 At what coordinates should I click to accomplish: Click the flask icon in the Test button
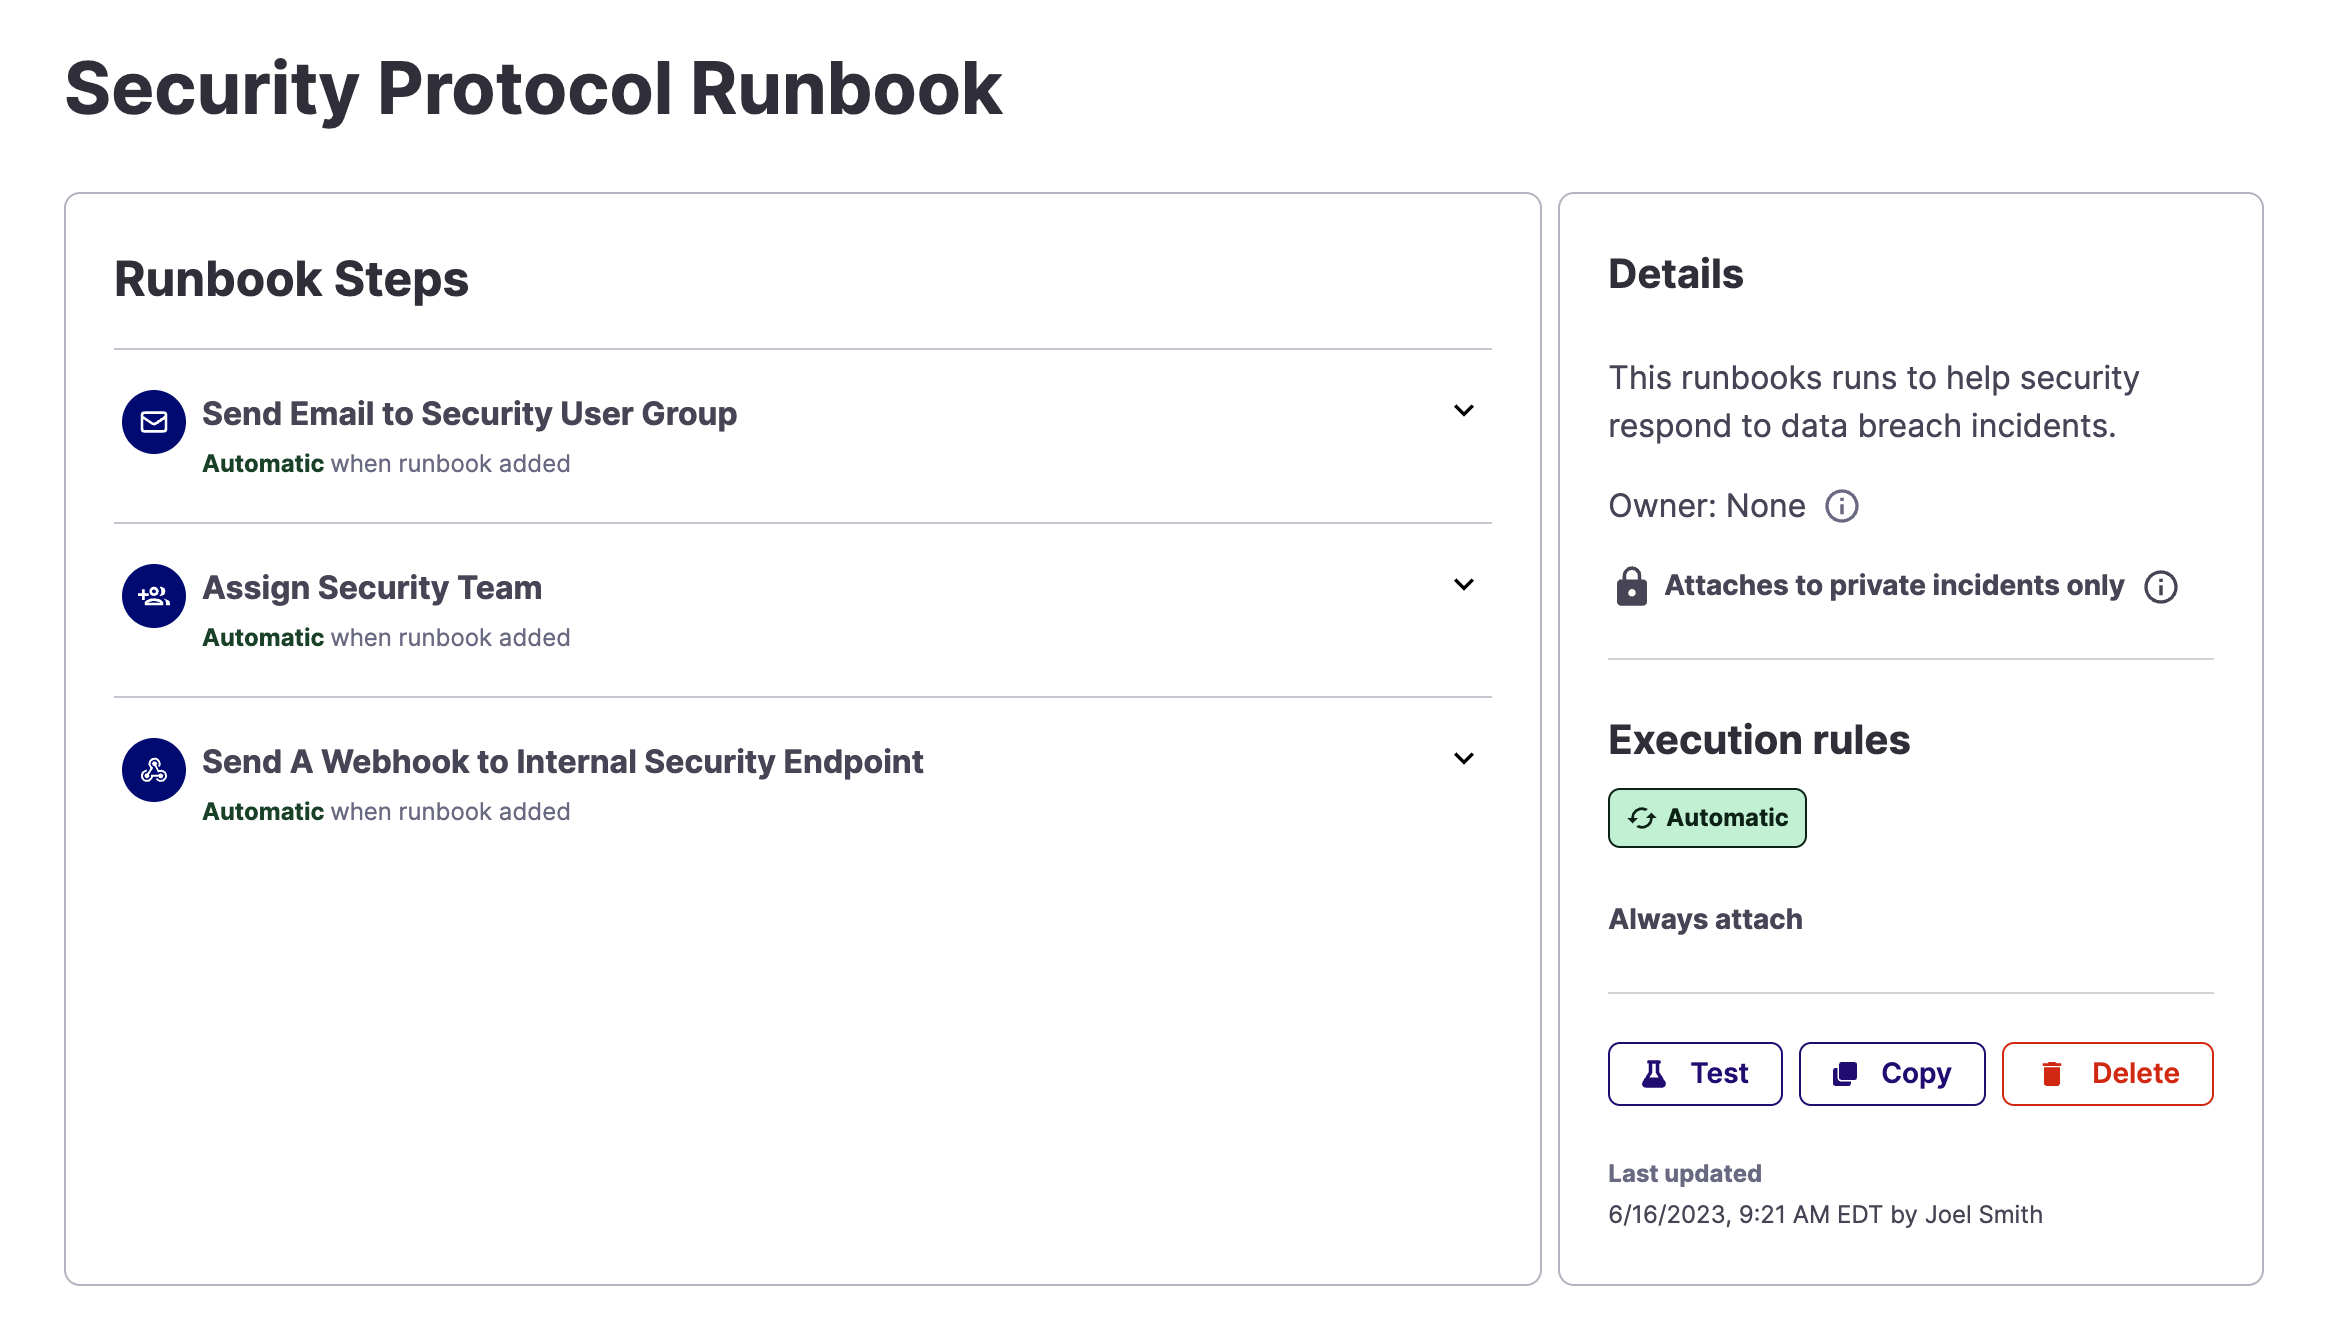click(1654, 1074)
